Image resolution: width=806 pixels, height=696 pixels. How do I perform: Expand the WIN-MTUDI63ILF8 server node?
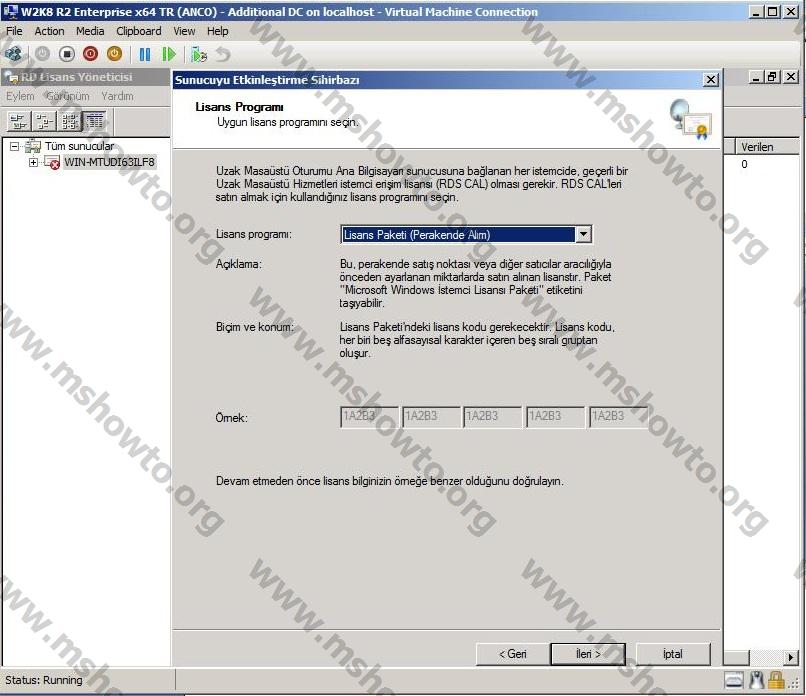(33, 162)
